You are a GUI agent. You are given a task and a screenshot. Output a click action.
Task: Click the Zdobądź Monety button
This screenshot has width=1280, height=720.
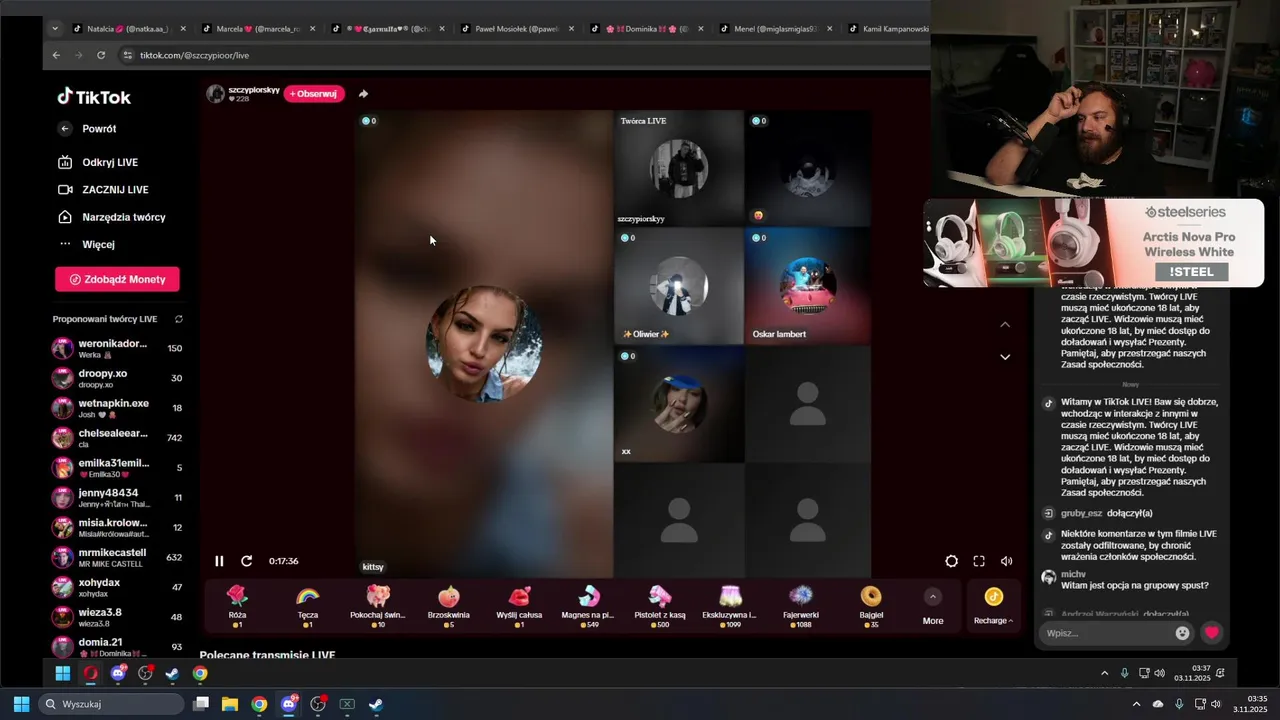[x=117, y=279]
